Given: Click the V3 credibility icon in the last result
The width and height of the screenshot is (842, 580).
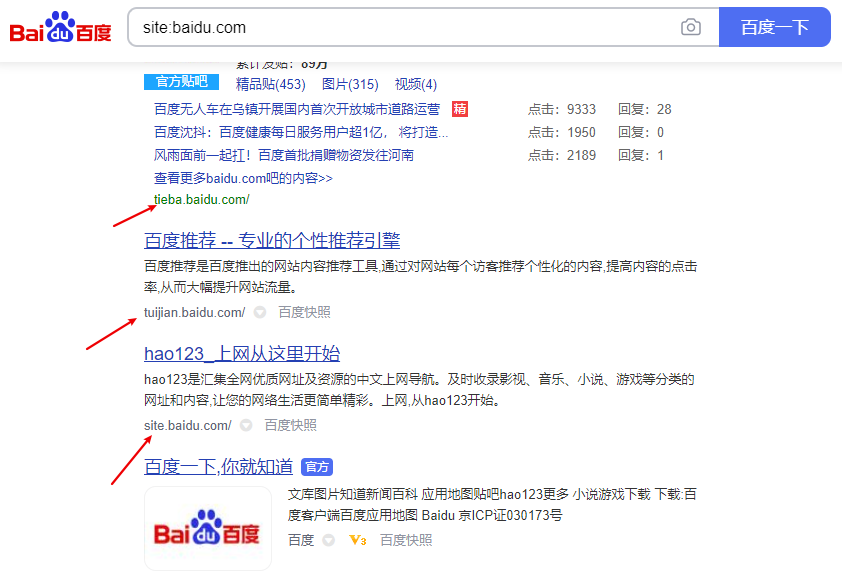Looking at the screenshot, I should click(x=357, y=540).
